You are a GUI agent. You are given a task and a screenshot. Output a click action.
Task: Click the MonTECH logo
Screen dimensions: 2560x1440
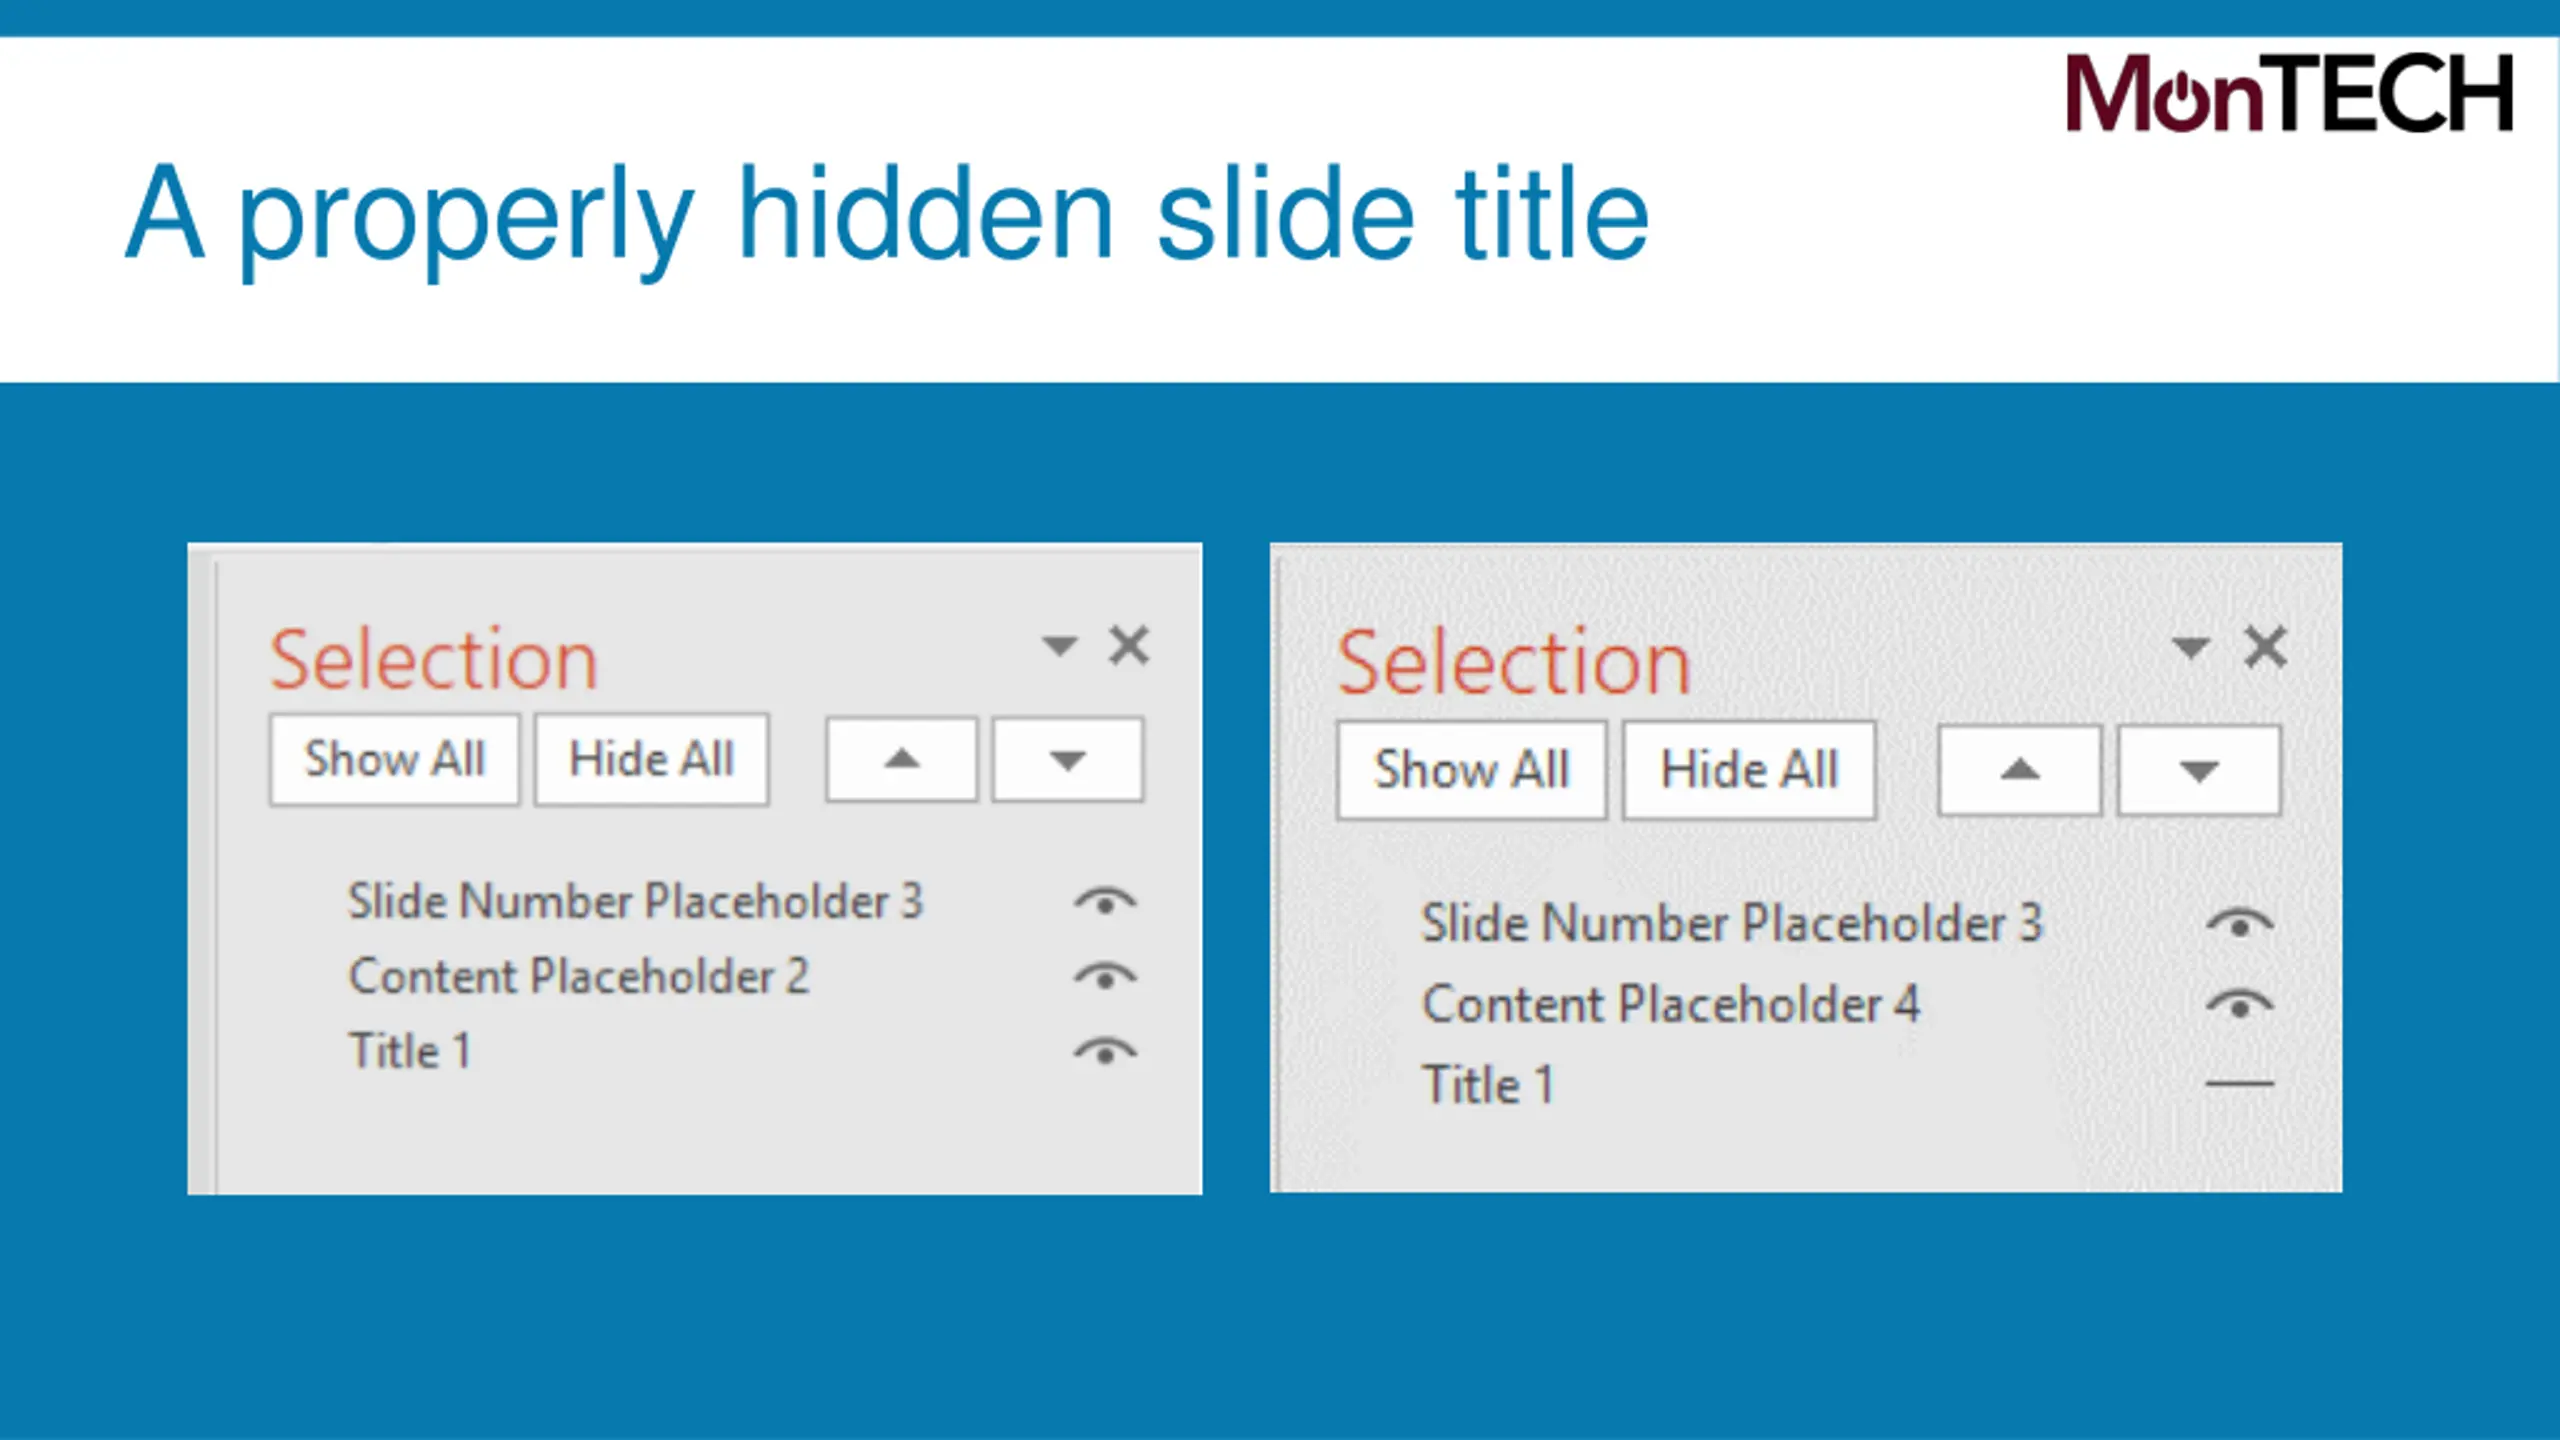point(2288,93)
